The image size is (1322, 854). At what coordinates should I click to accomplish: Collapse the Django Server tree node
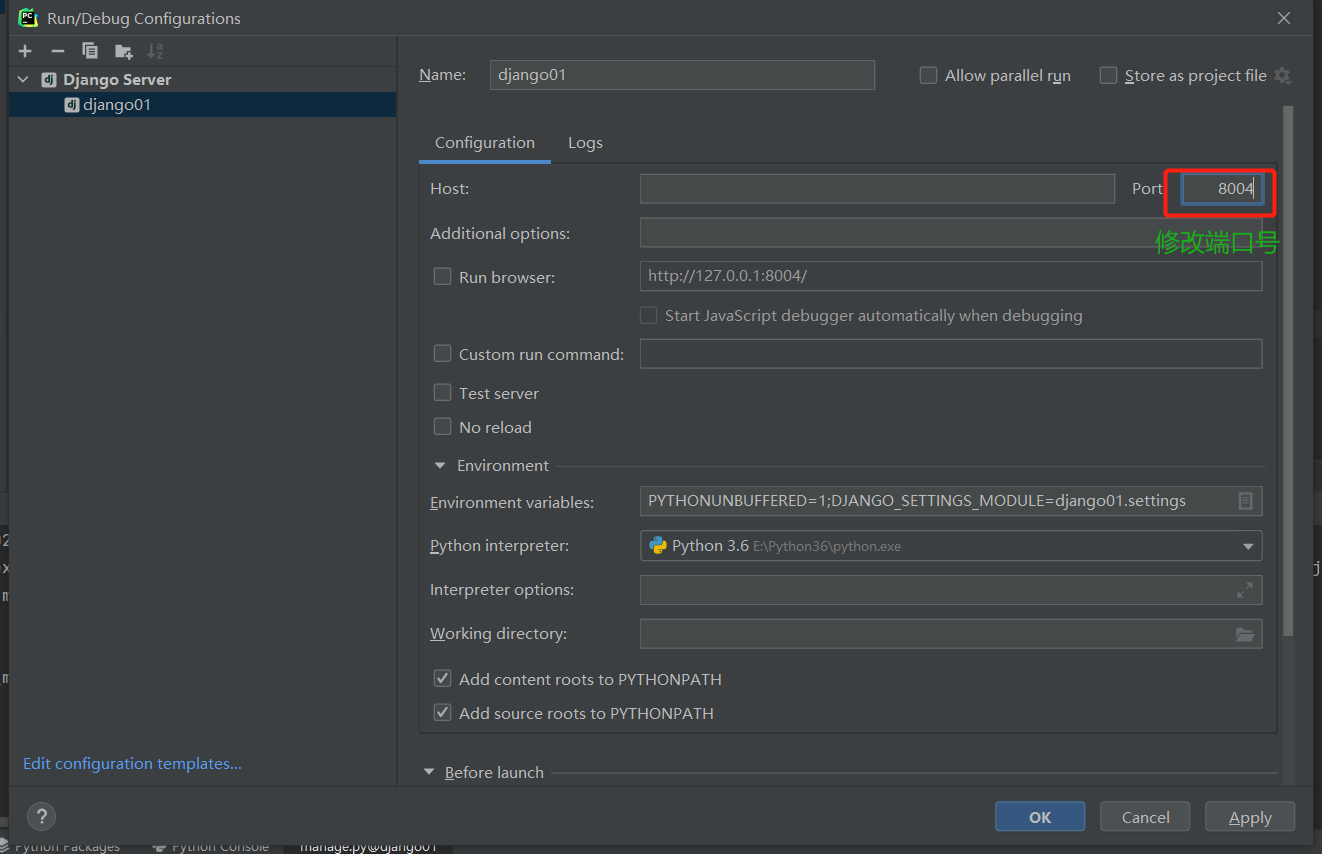coord(24,80)
